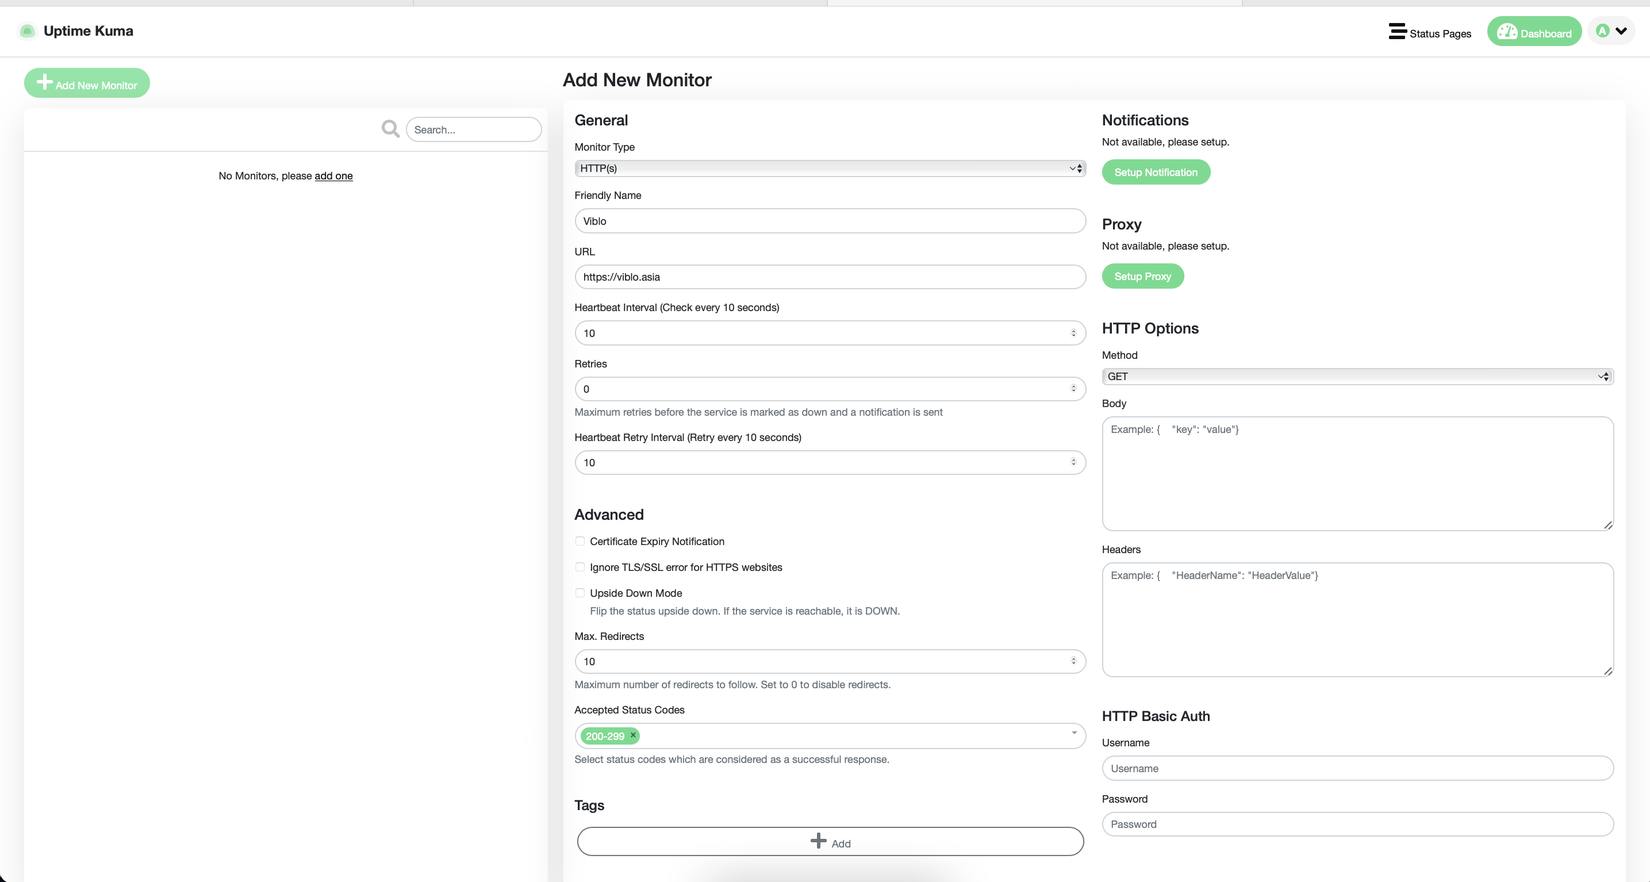
Task: Go to Status Pages
Action: (x=1439, y=33)
